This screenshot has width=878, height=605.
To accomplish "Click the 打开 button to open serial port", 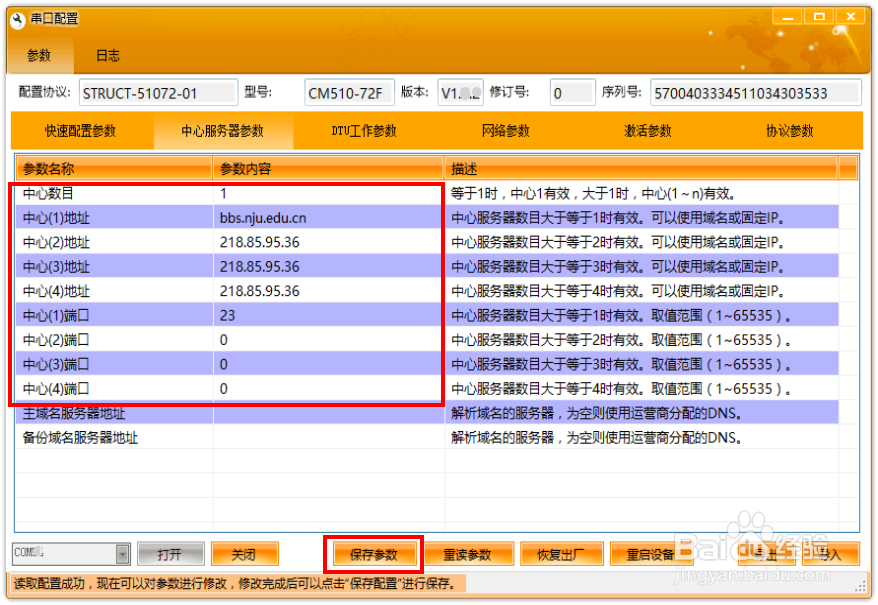I will 170,553.
